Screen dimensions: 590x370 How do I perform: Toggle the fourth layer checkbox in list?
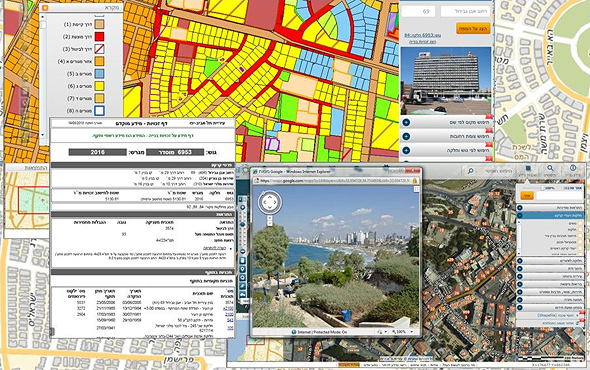coord(580,242)
